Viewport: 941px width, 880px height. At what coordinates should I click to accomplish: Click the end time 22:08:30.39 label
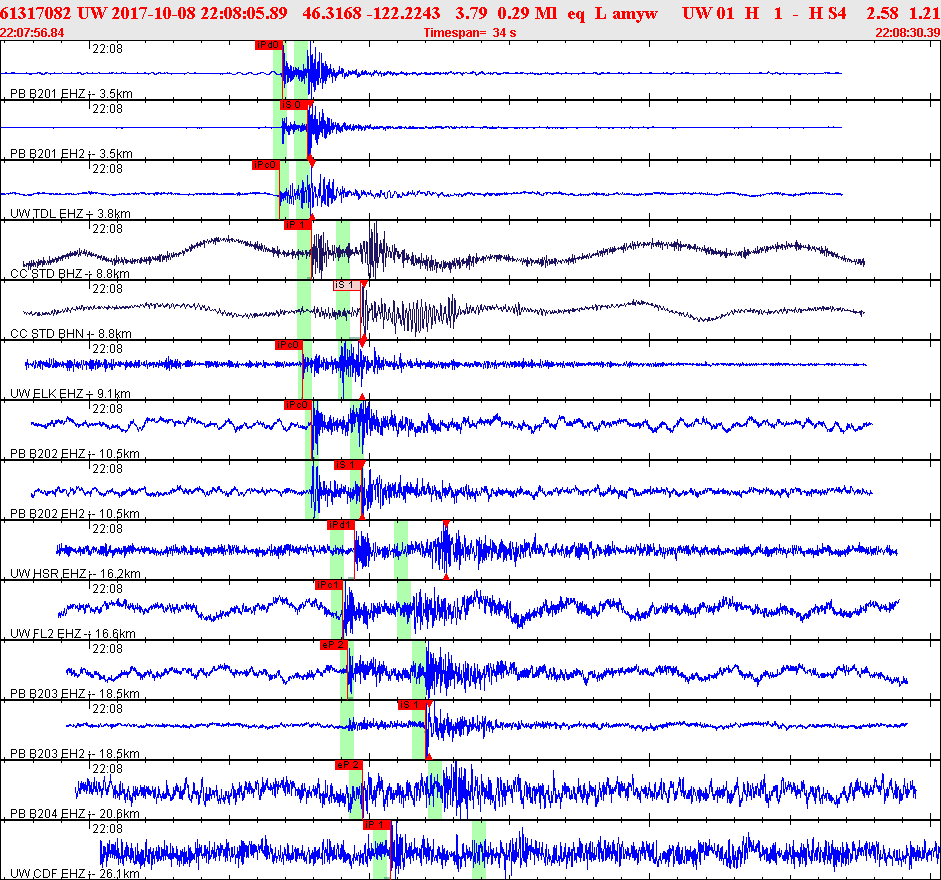[908, 32]
